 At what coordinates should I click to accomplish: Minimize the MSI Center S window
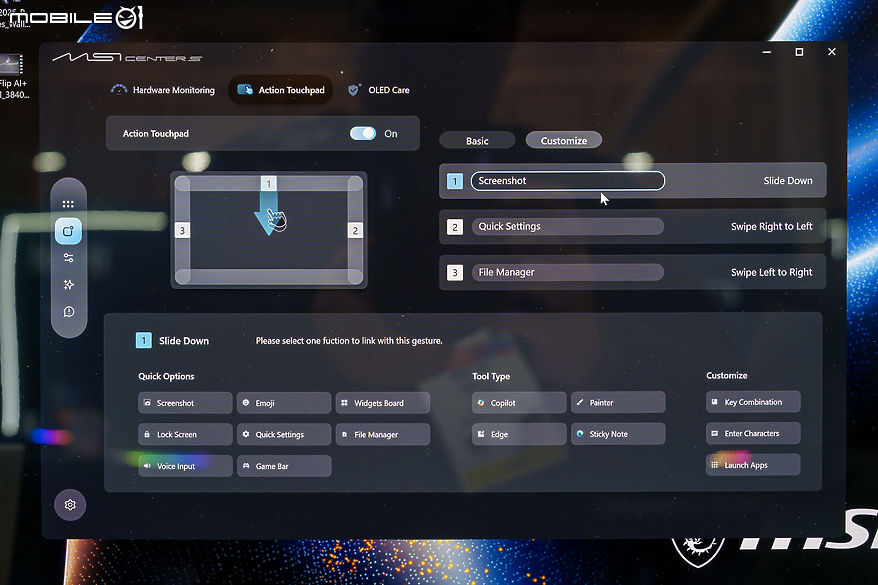(x=767, y=52)
